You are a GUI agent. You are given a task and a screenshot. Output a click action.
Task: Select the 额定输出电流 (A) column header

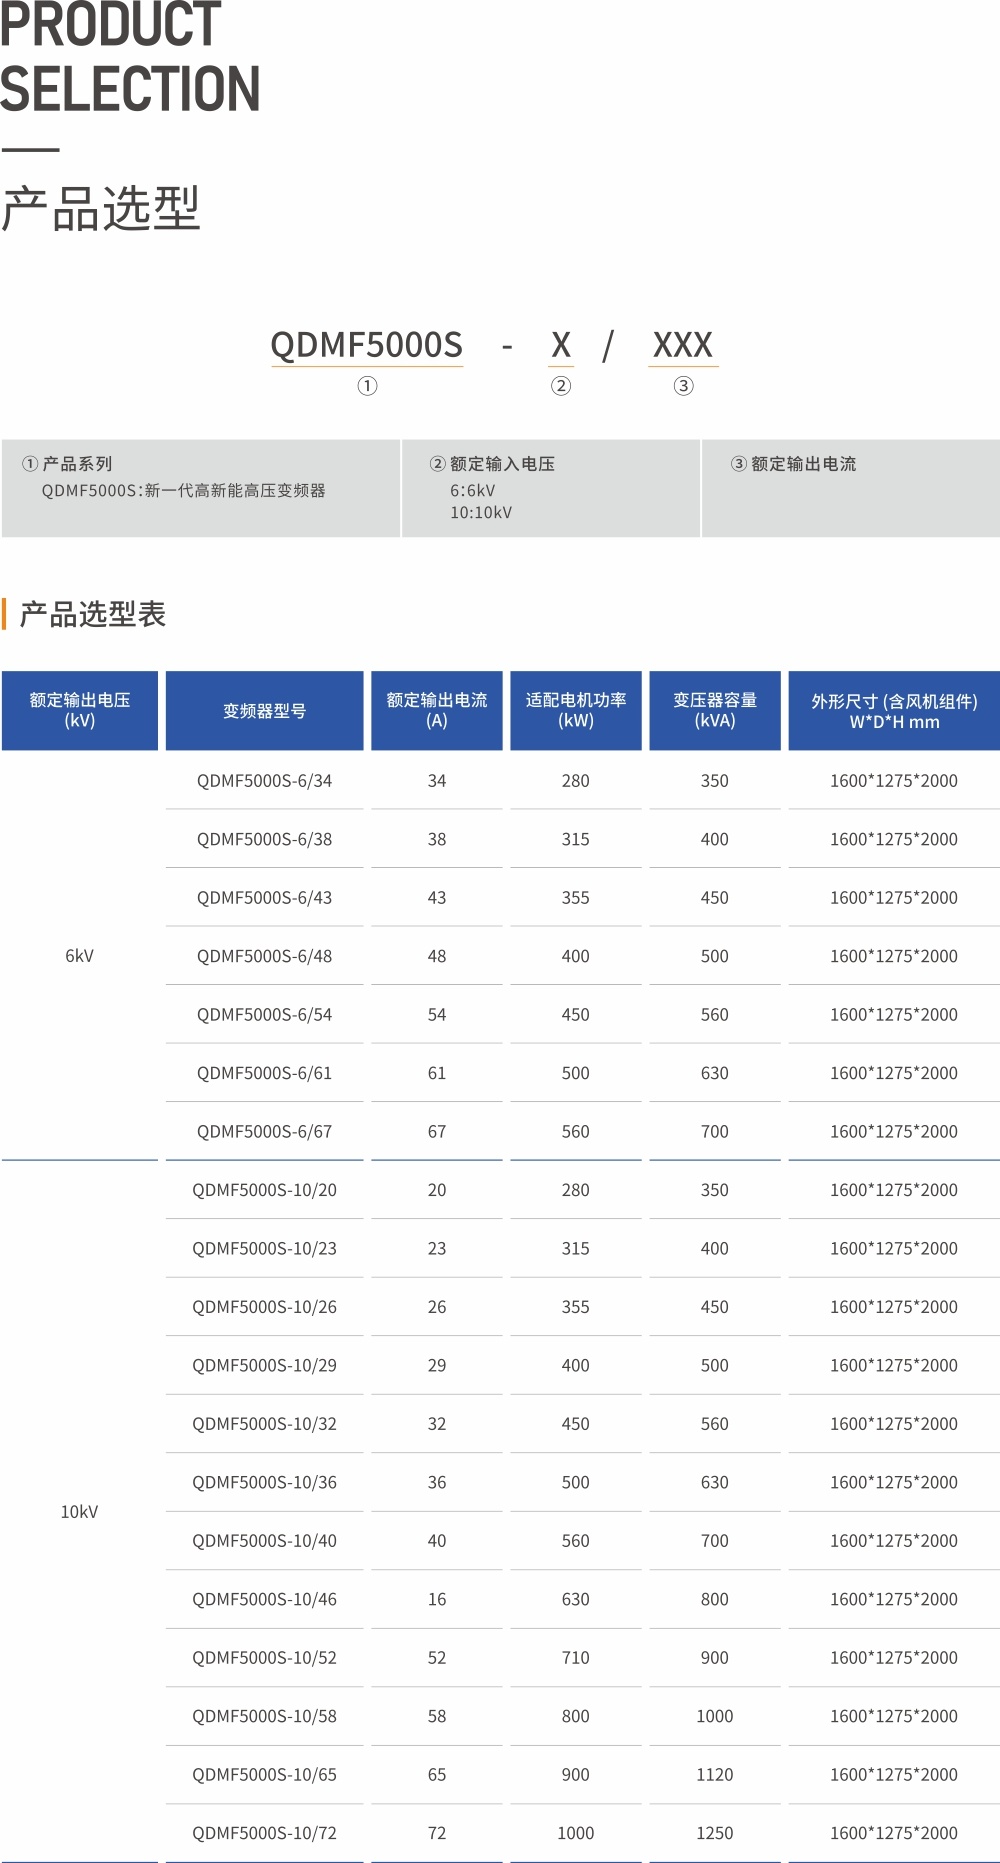tap(437, 710)
